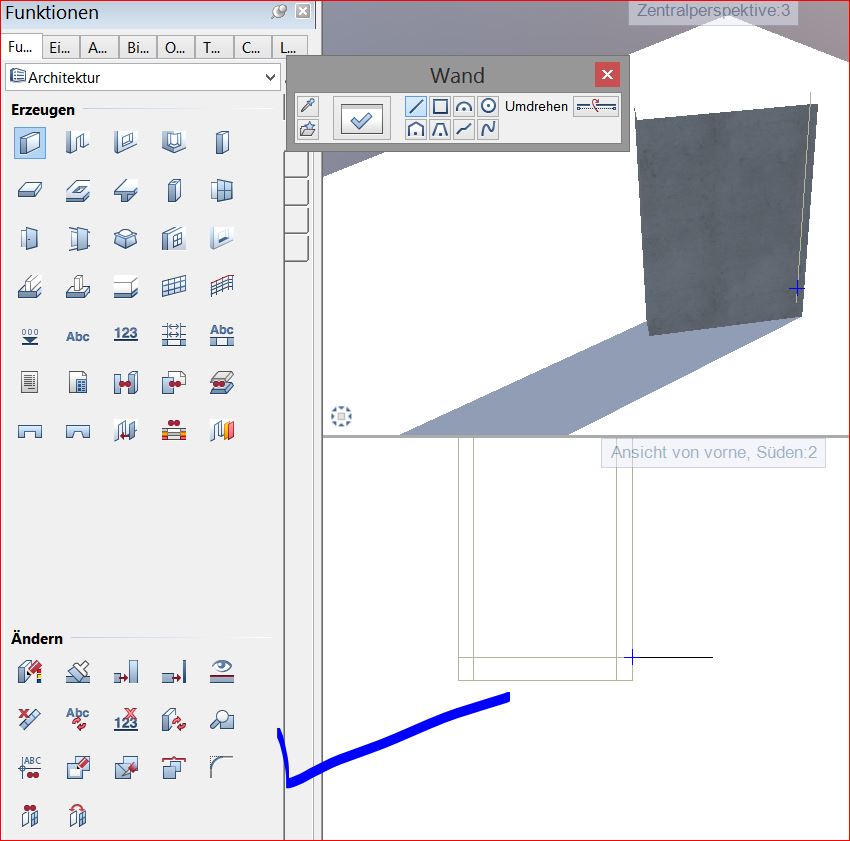850x841 pixels.
Task: Click the 123 dimension label tool in Erzeugen
Action: pyautogui.click(x=126, y=334)
